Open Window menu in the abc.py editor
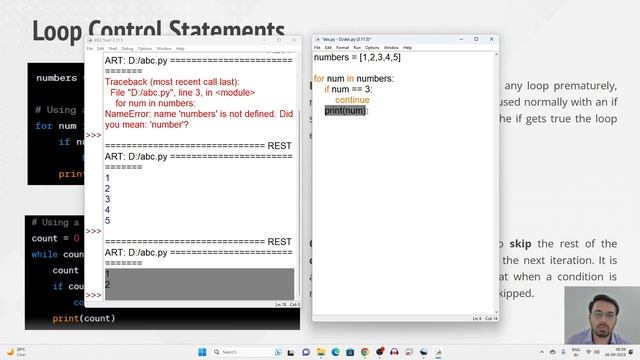This screenshot has height=360, width=640. tap(391, 48)
